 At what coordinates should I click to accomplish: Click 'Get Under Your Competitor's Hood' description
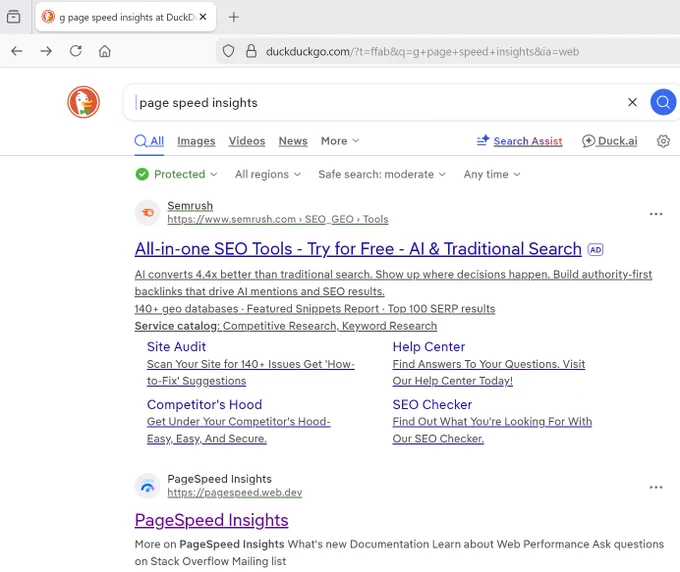(239, 430)
